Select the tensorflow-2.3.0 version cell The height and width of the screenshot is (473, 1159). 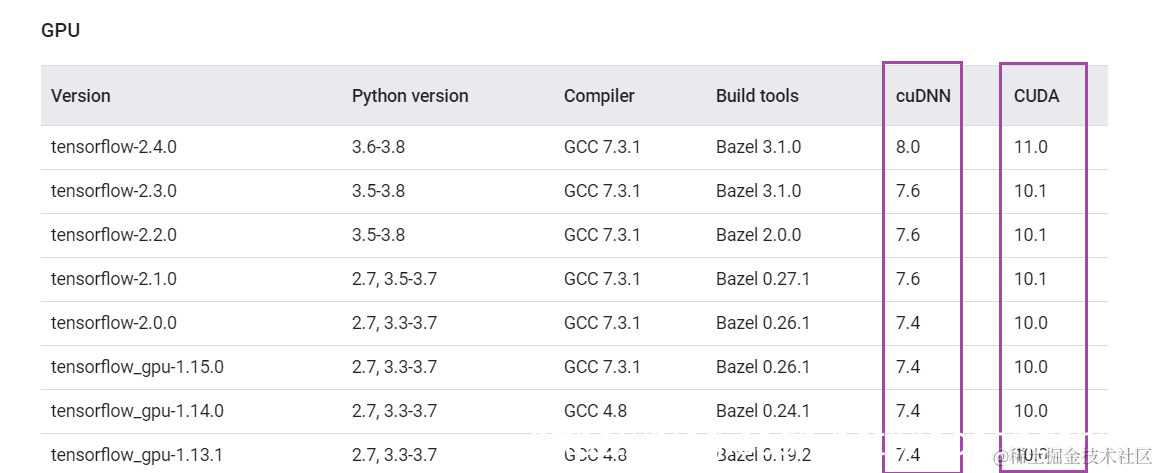point(113,191)
